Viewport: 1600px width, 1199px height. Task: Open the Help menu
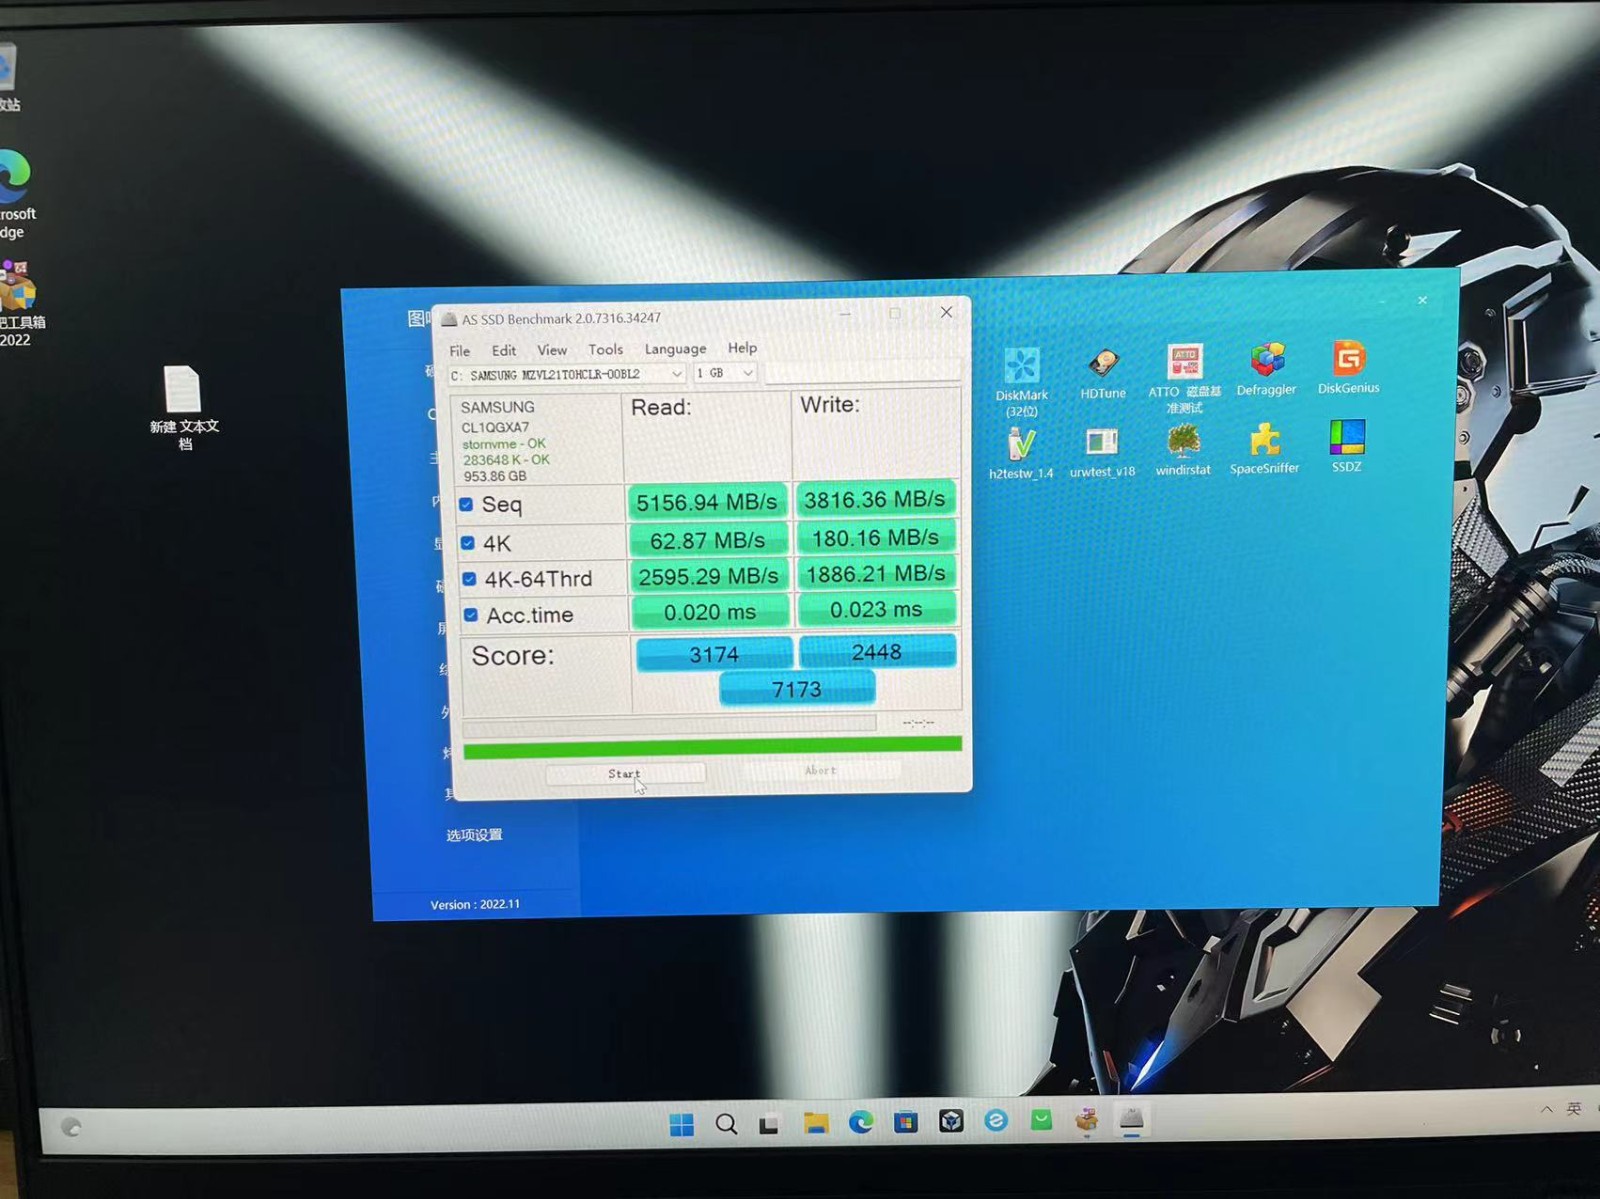pos(742,347)
